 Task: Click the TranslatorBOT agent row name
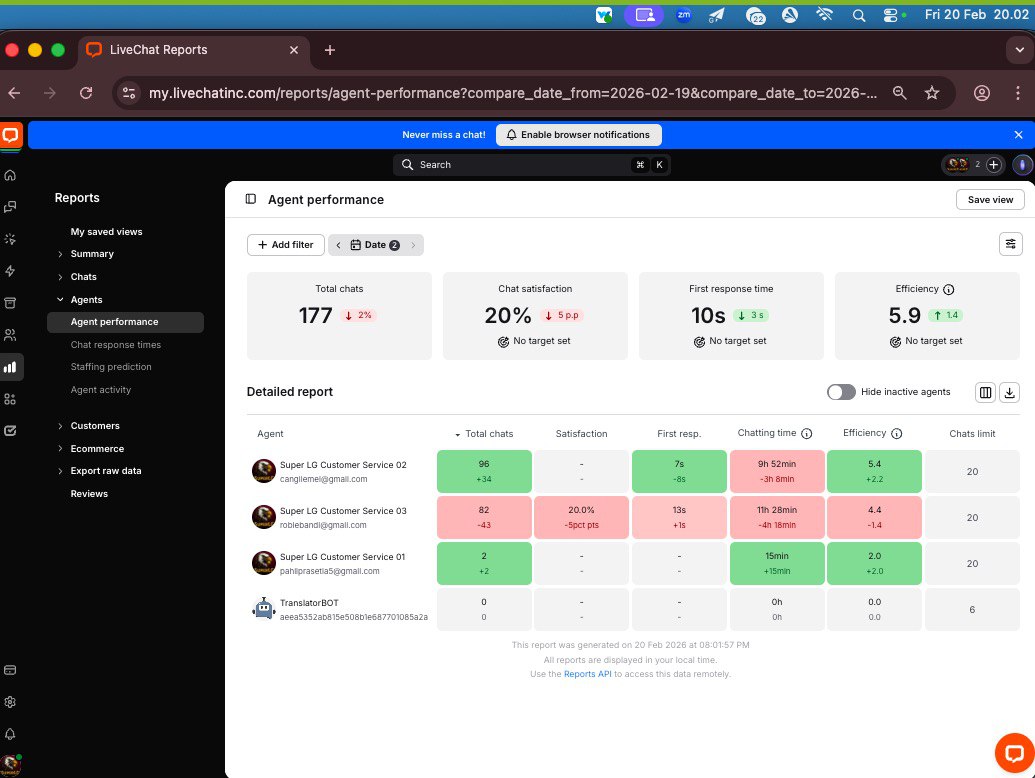pos(309,602)
